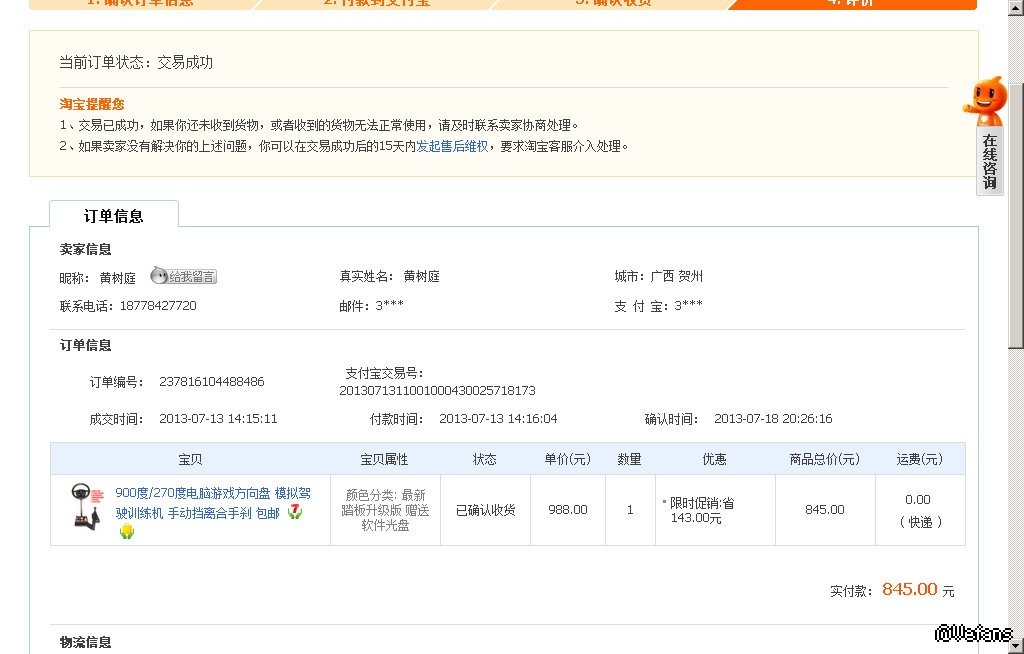Viewport: 1024px width, 654px height.
Task: Open the 900度/270度电脑游戏方向盘 product link
Action: point(213,503)
